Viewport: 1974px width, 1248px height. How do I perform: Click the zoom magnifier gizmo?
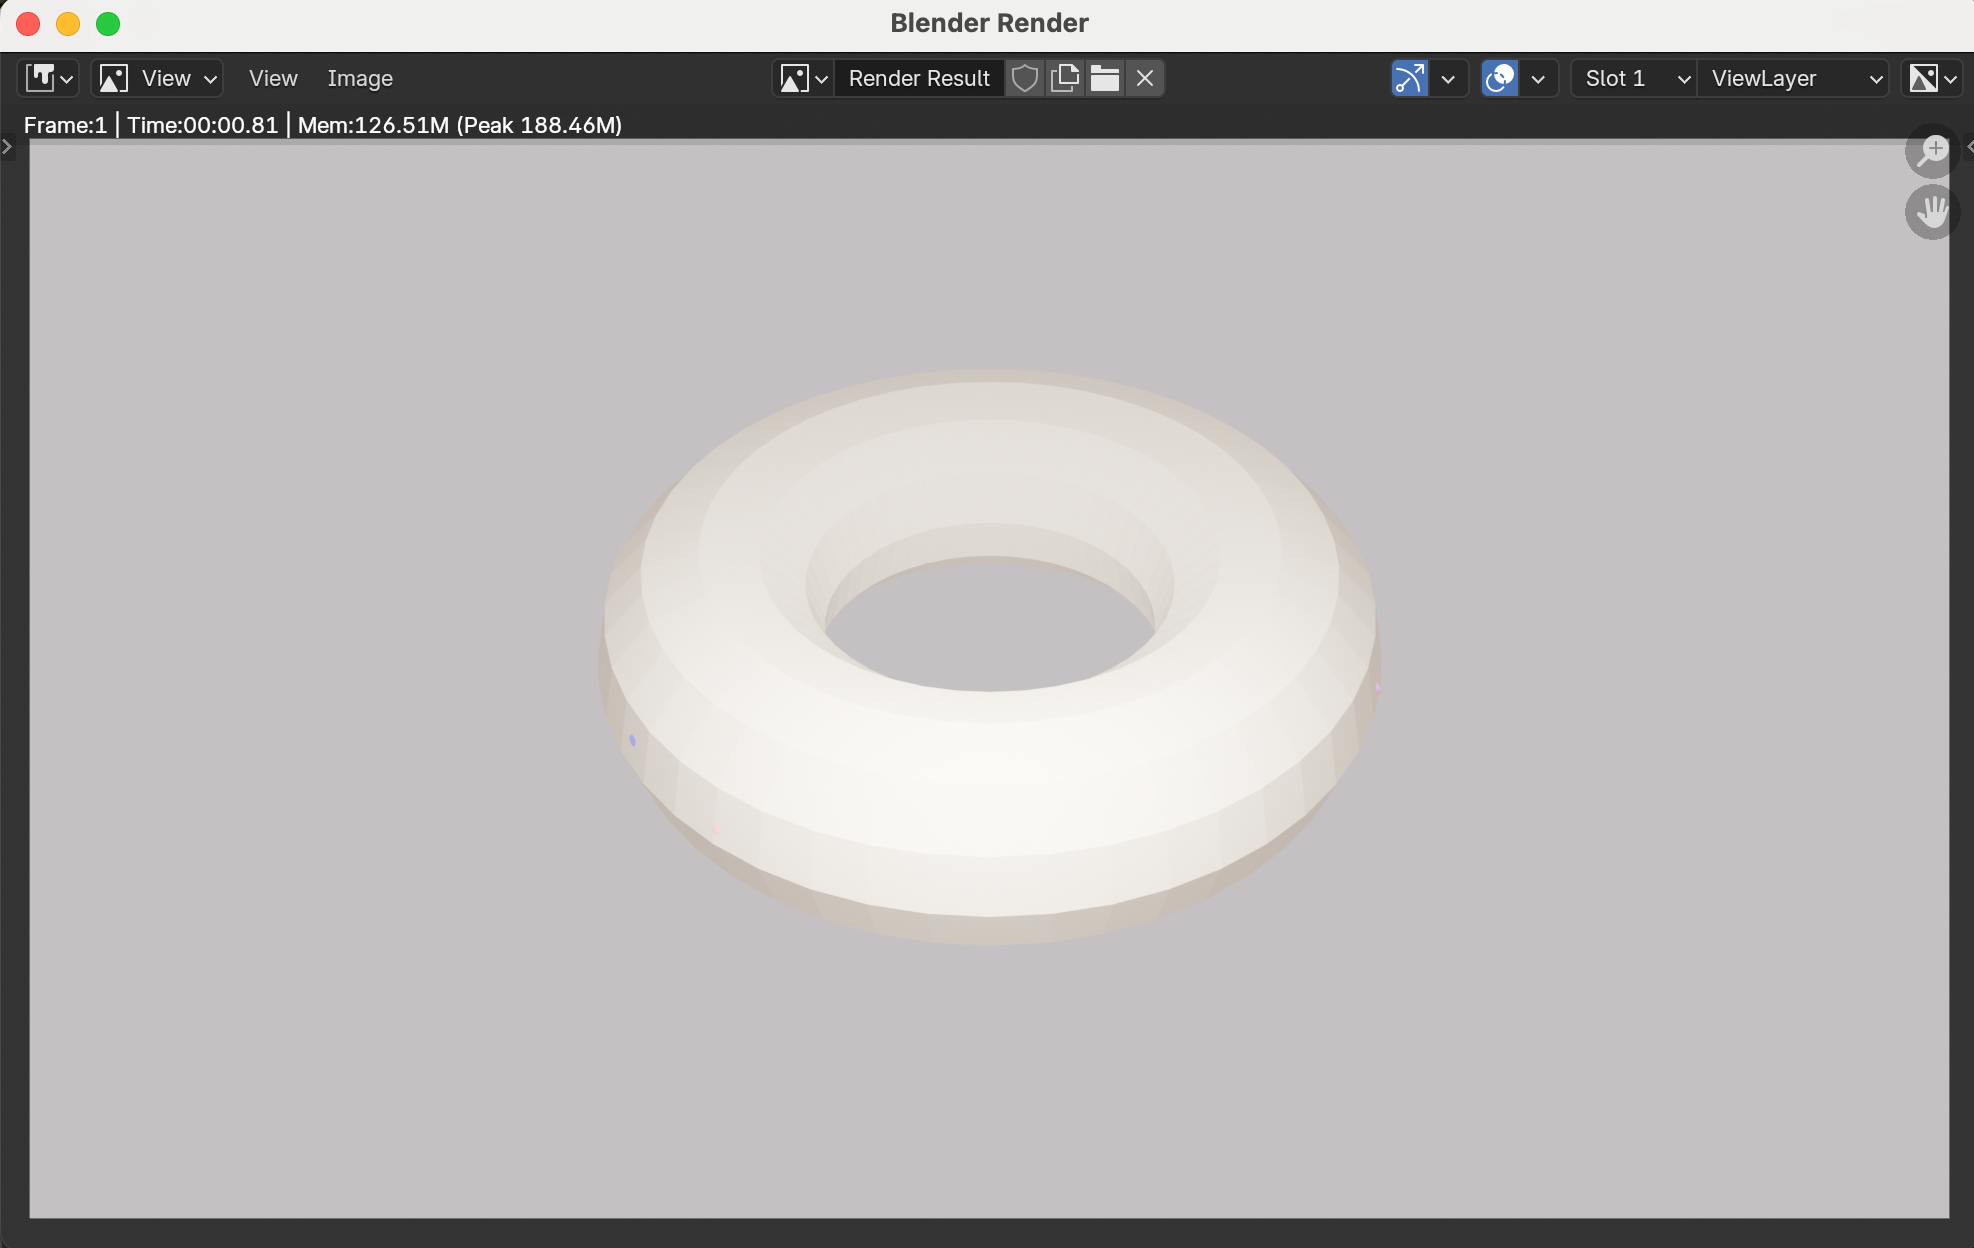pyautogui.click(x=1932, y=152)
